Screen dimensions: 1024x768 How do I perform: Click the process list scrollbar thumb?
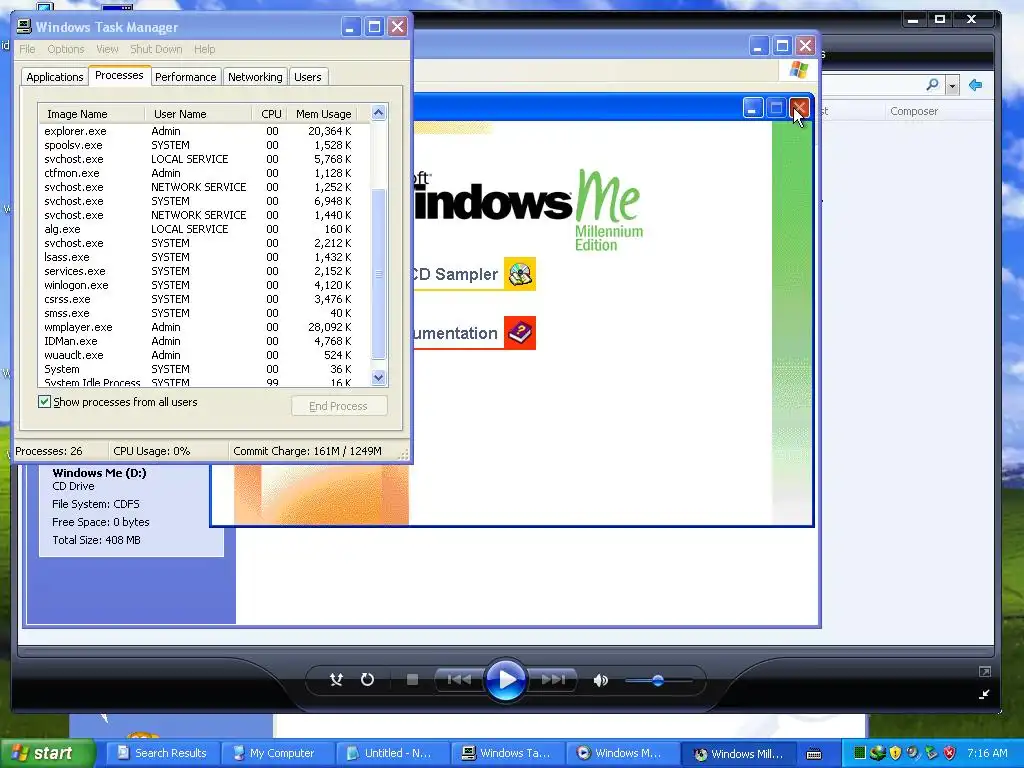379,274
